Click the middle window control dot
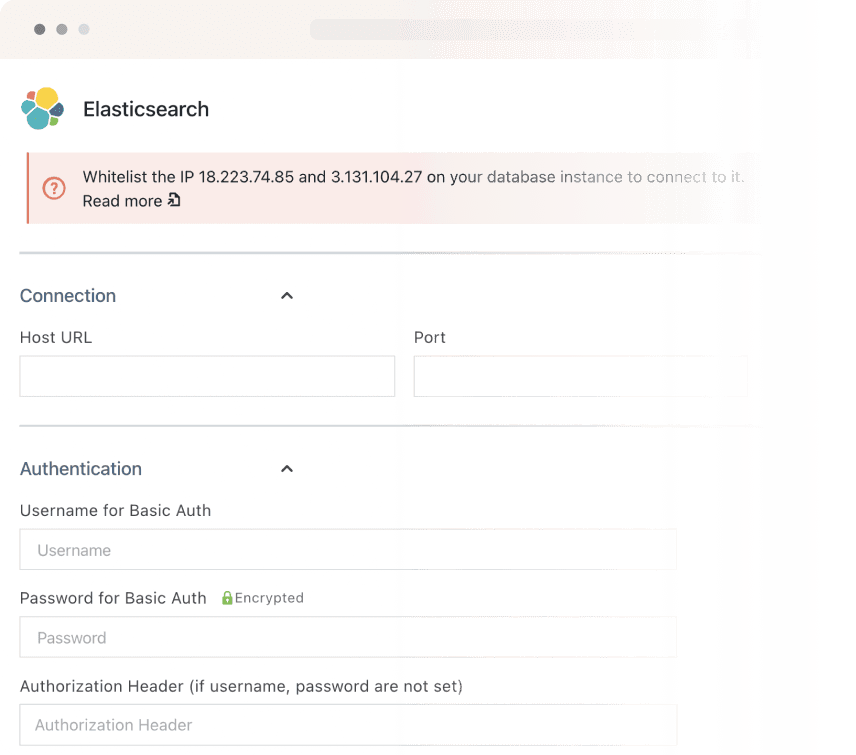 pos(61,29)
